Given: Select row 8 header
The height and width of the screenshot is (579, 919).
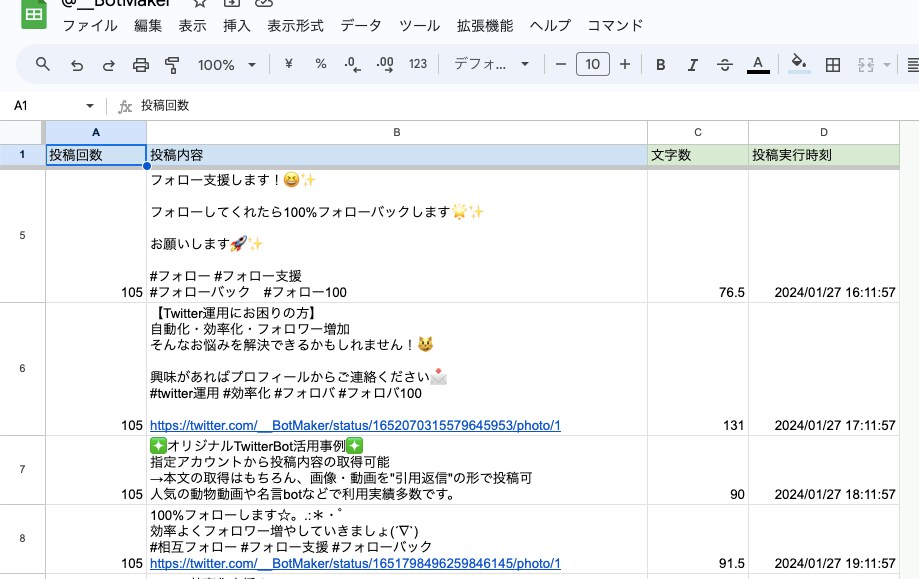Looking at the screenshot, I should (22, 539).
